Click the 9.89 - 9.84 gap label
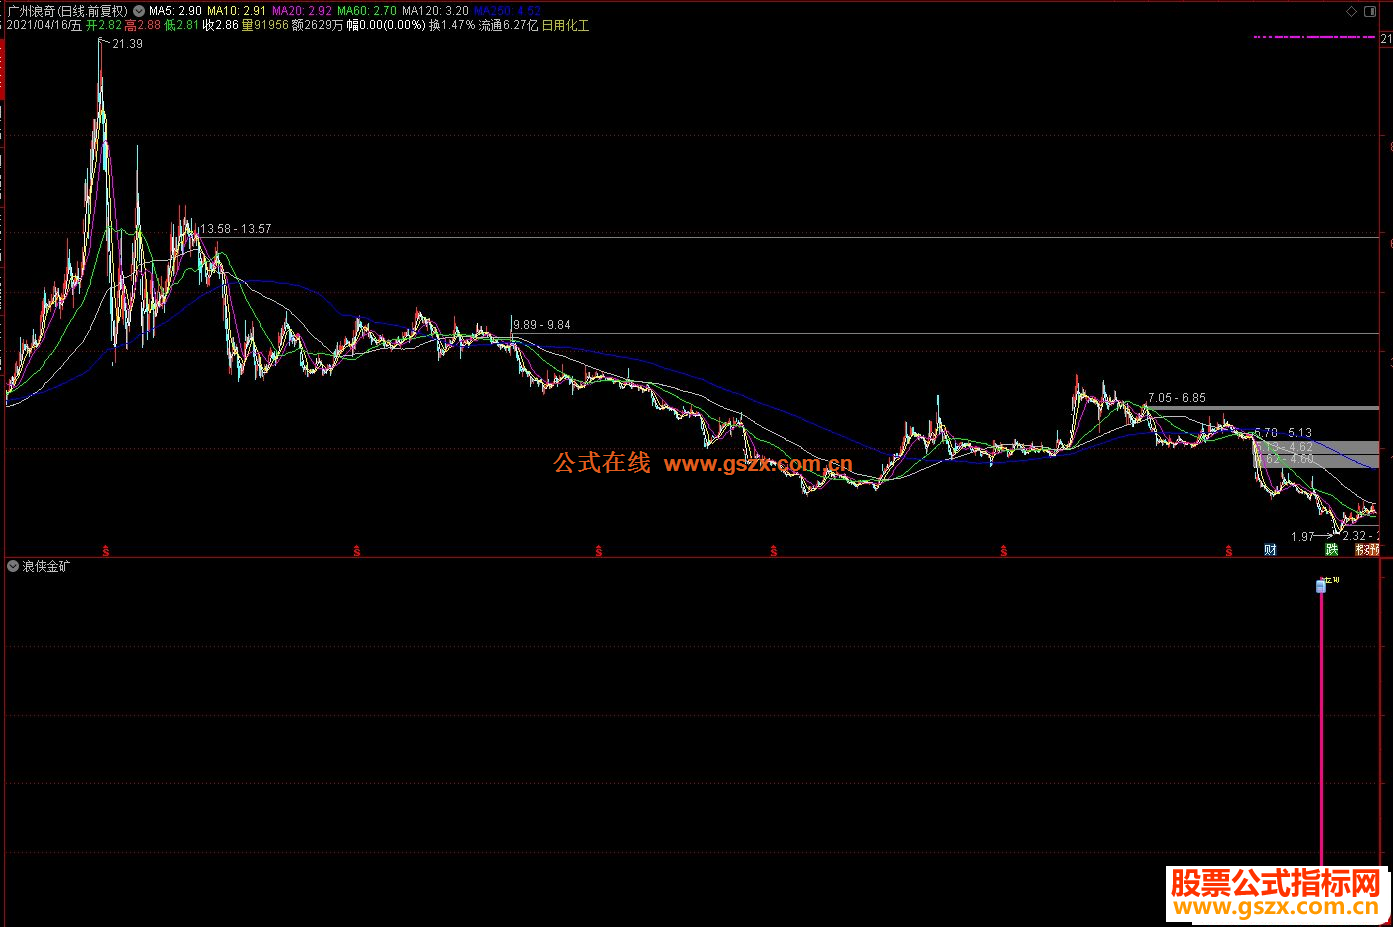The width and height of the screenshot is (1393, 927). coord(542,325)
